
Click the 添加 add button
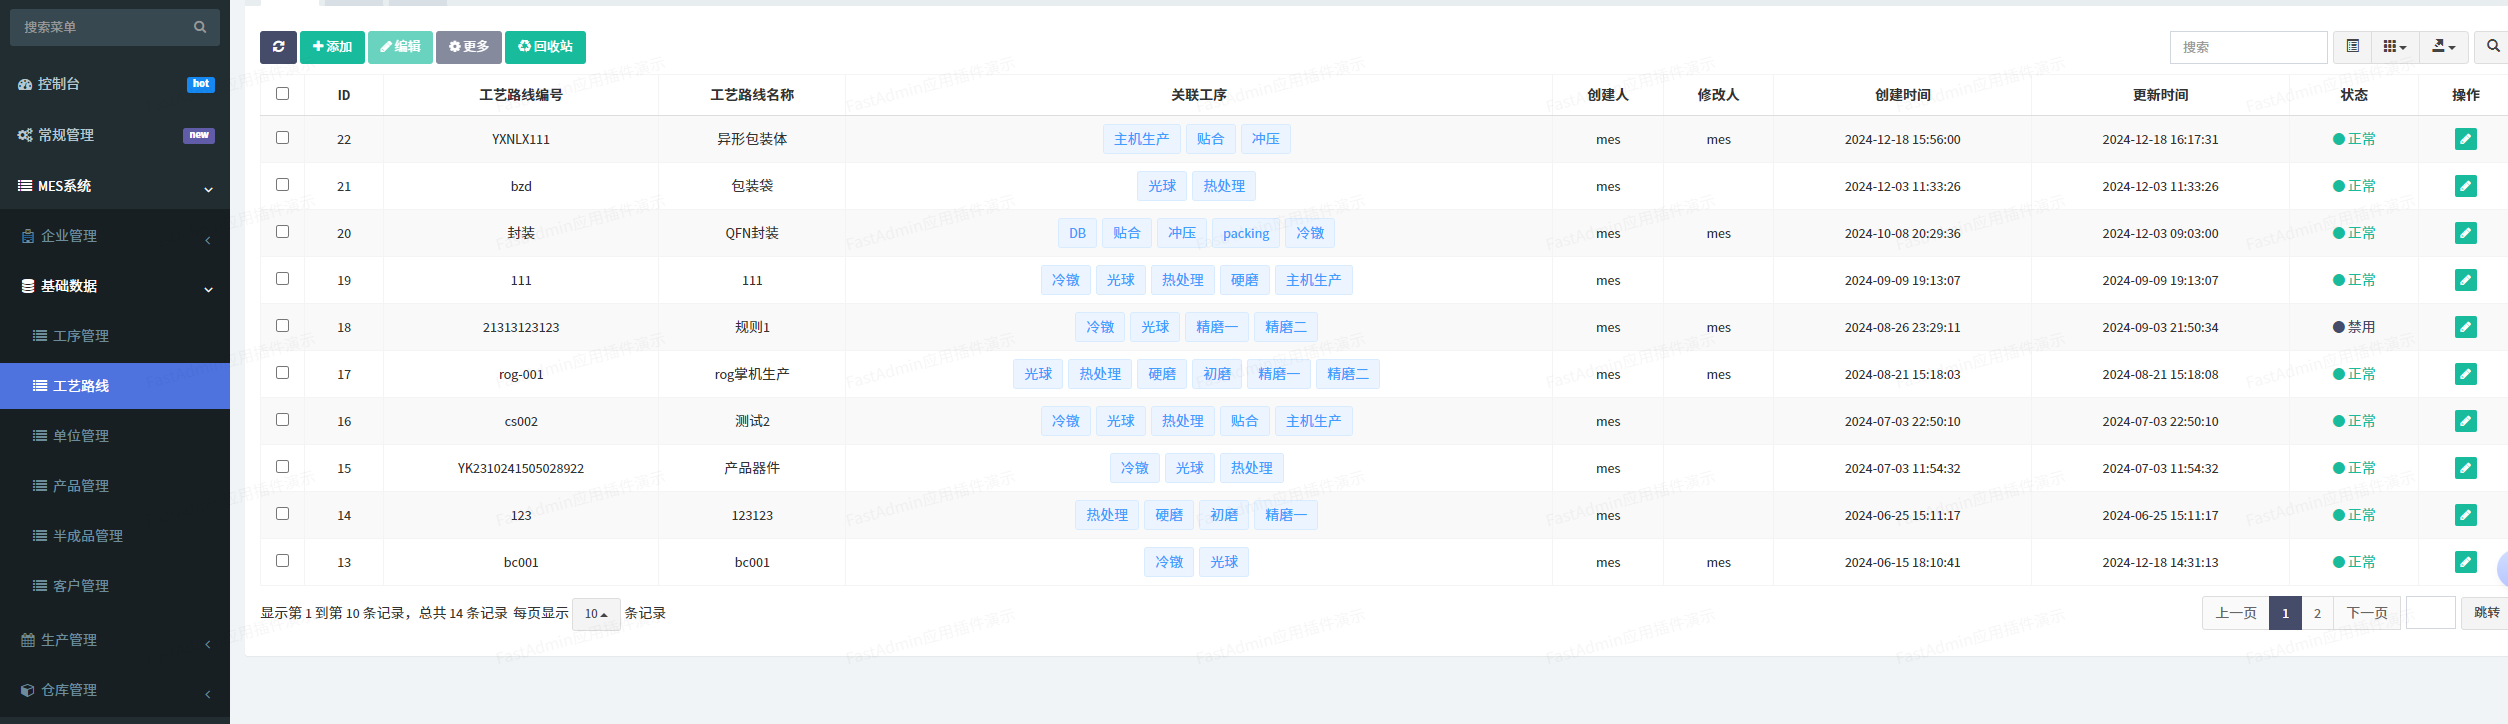(332, 47)
